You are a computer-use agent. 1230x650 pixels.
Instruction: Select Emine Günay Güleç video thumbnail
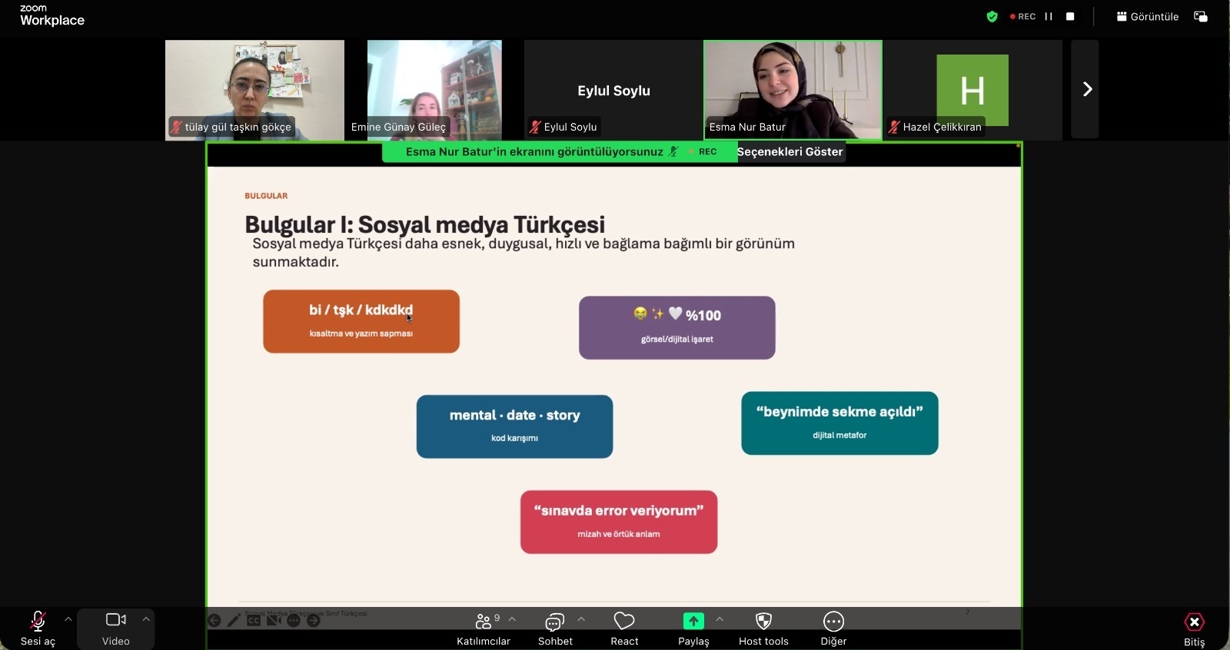(x=434, y=90)
